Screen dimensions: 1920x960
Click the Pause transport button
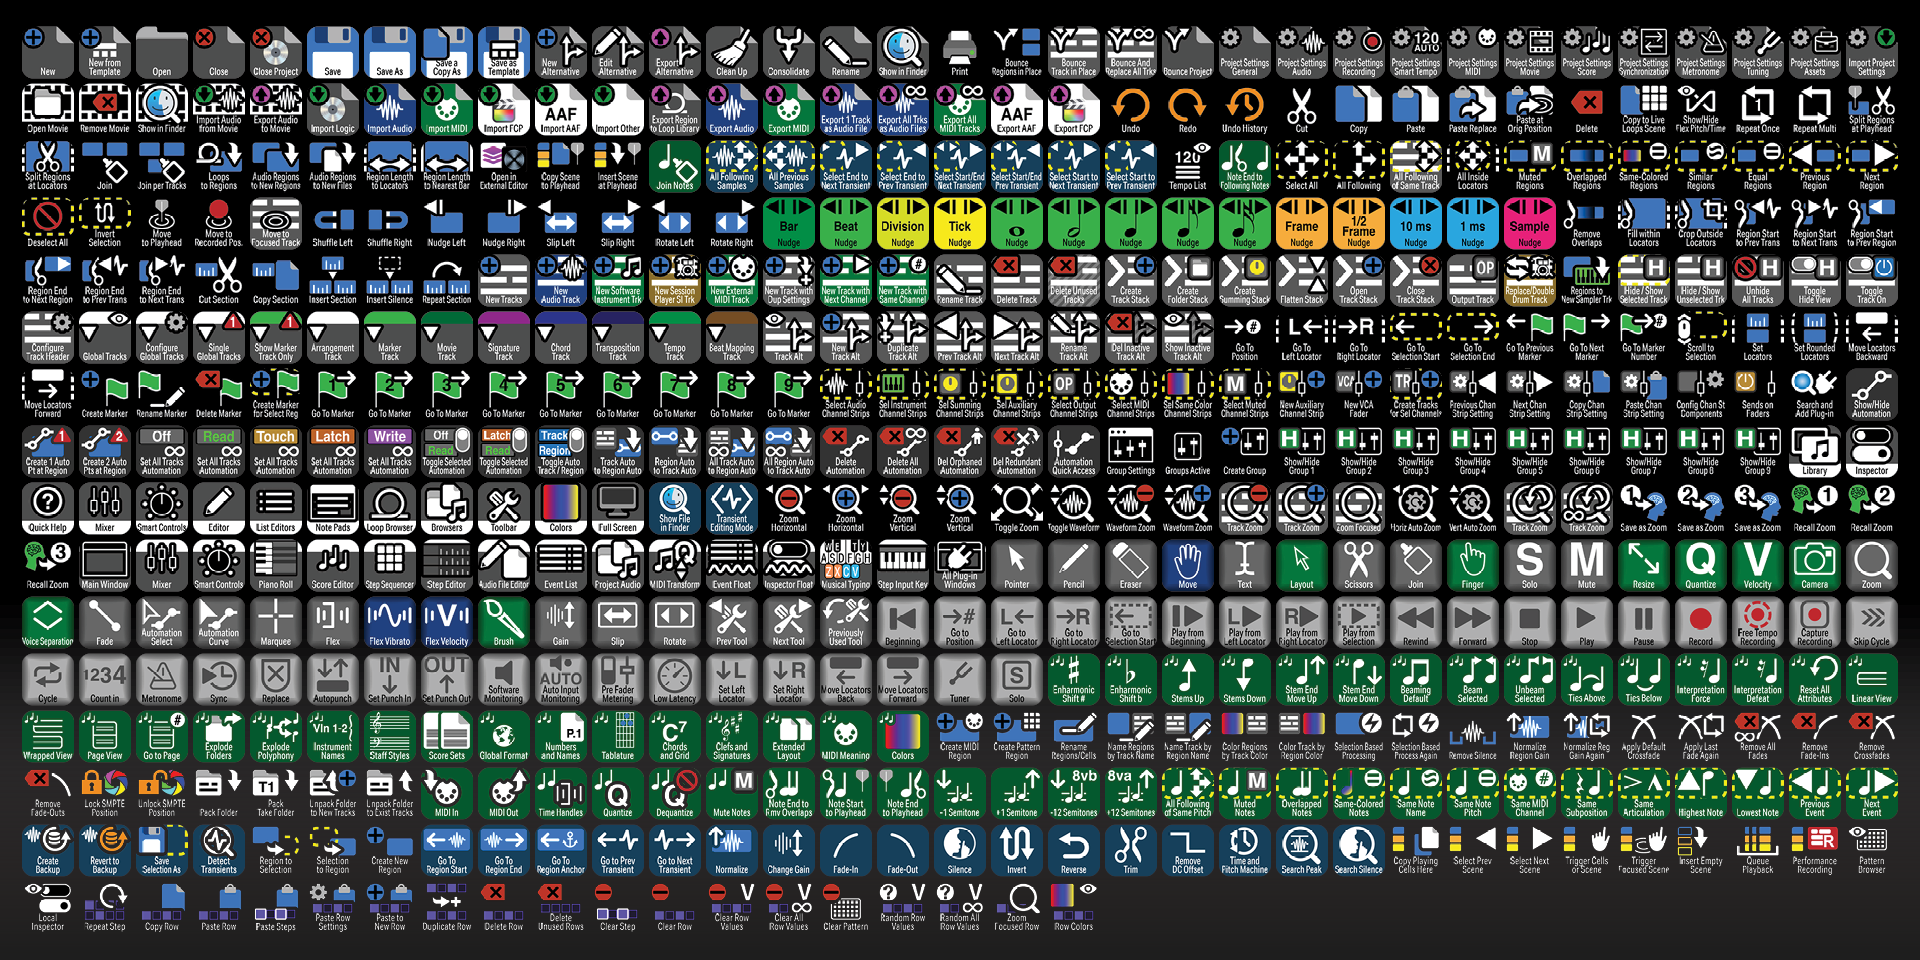(x=1643, y=622)
